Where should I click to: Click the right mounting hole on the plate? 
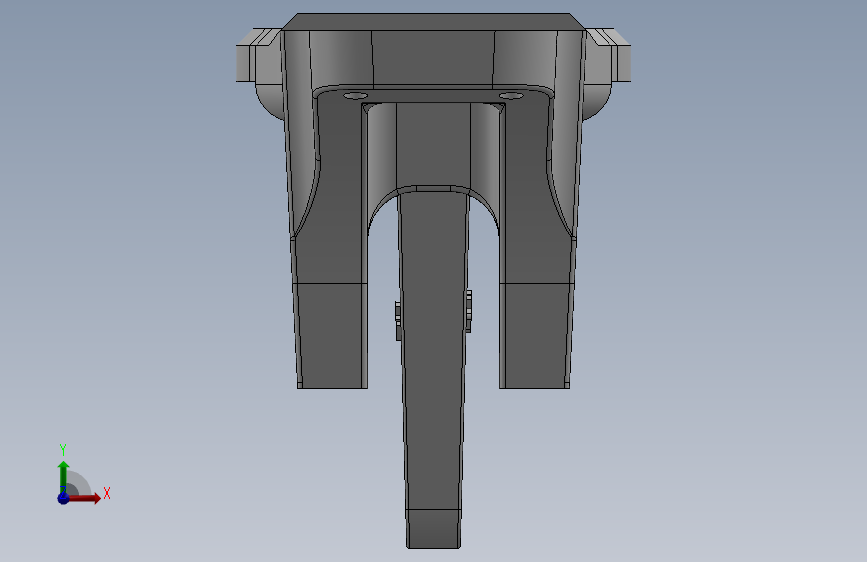coord(511,96)
